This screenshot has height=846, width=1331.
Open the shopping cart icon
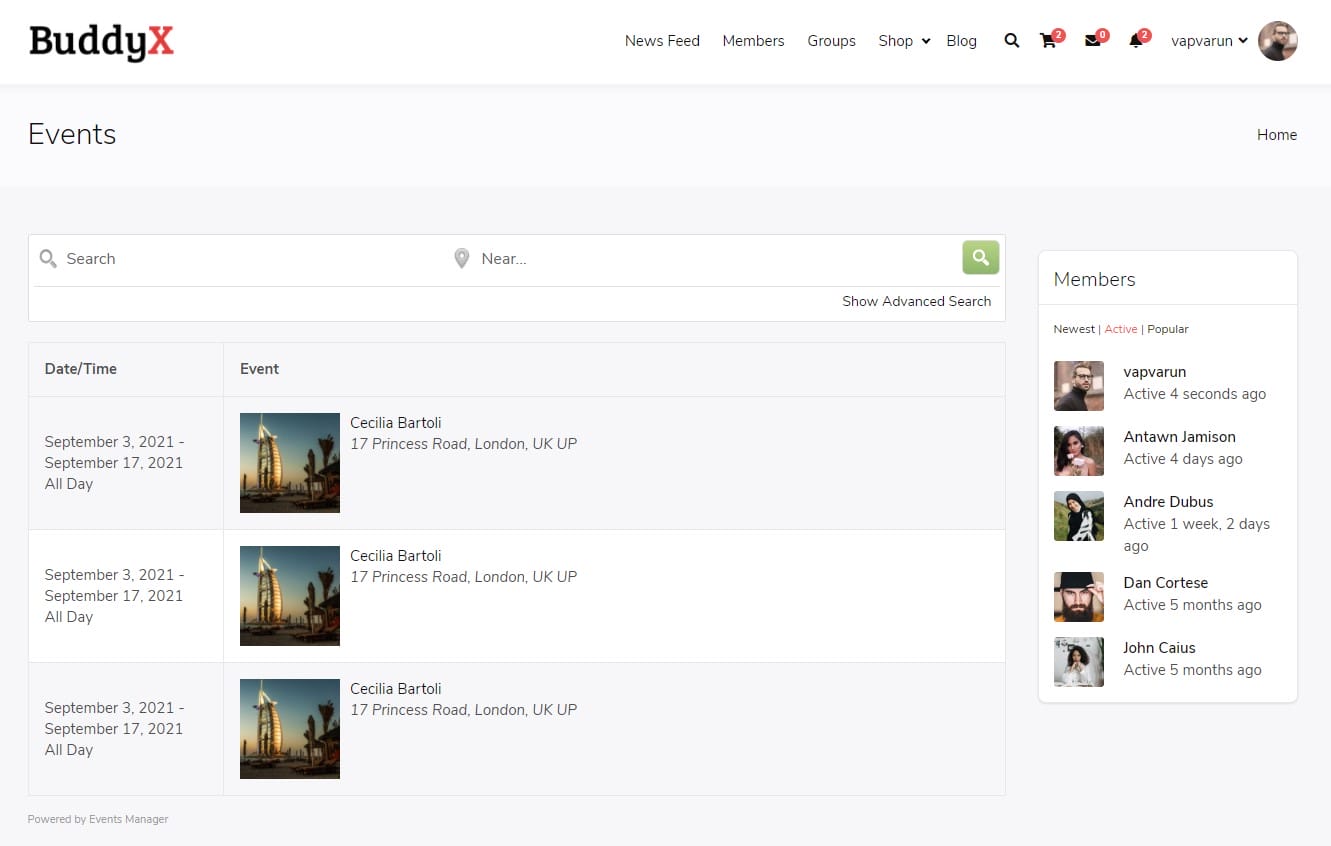(x=1048, y=41)
